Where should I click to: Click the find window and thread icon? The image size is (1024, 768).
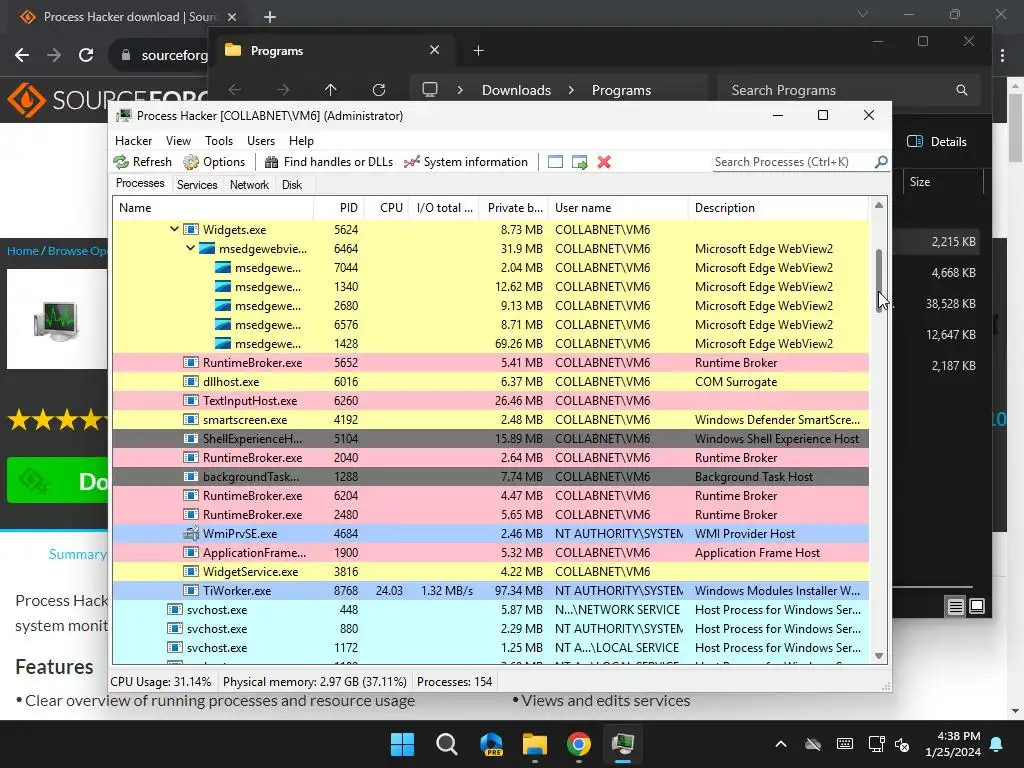point(579,162)
